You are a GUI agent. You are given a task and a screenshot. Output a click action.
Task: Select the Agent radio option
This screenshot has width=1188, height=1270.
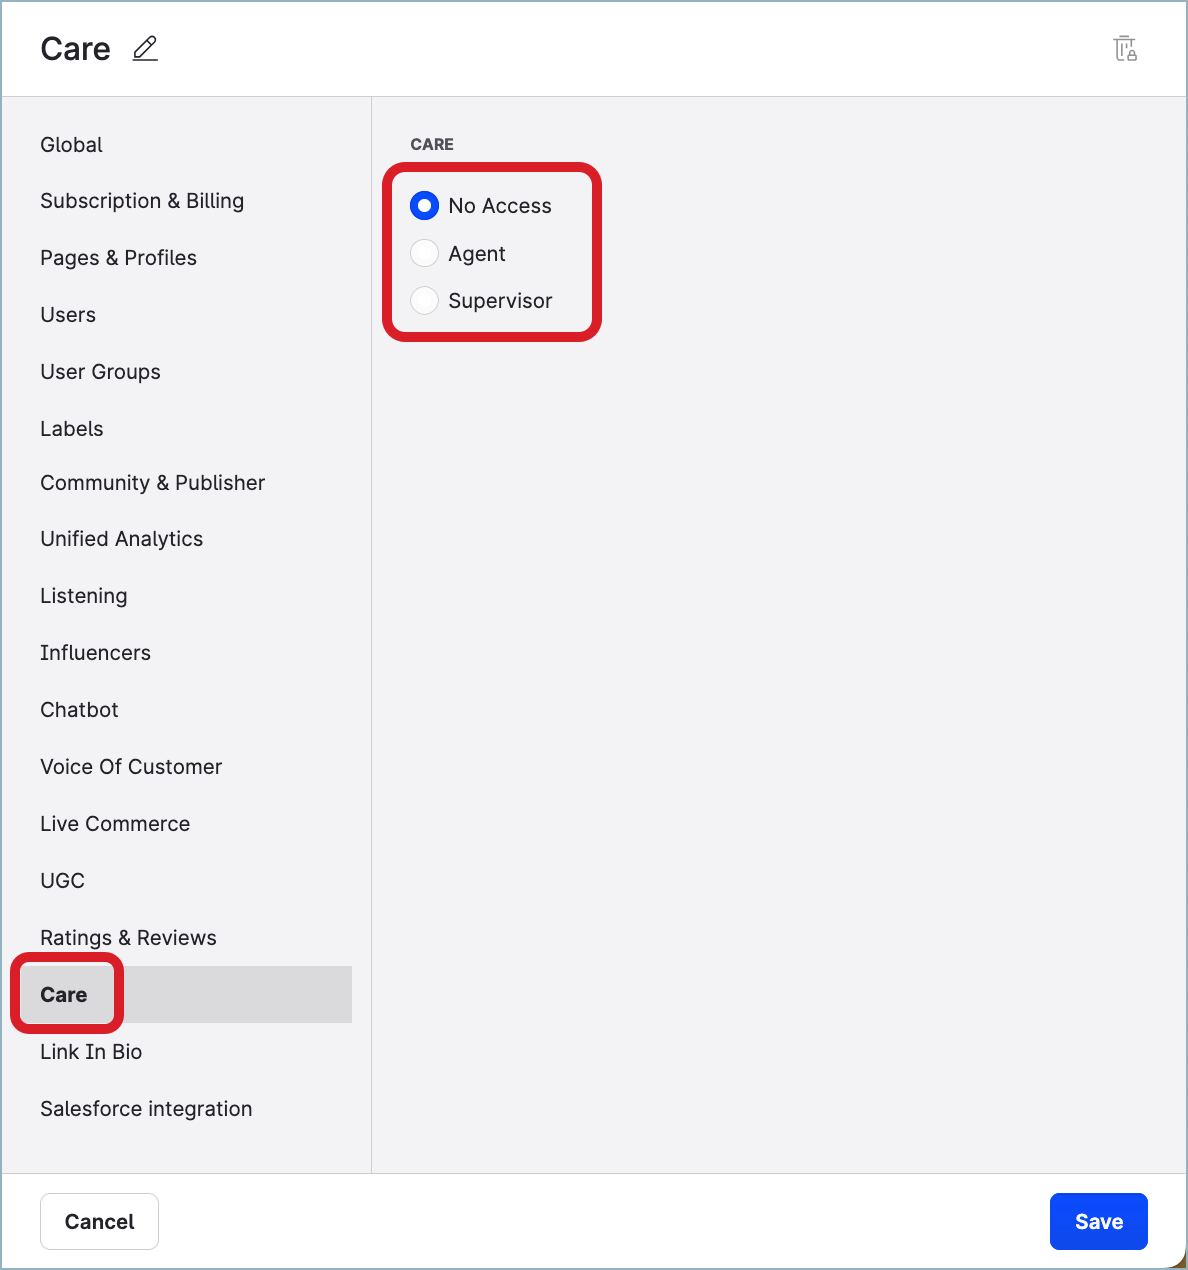tap(425, 254)
